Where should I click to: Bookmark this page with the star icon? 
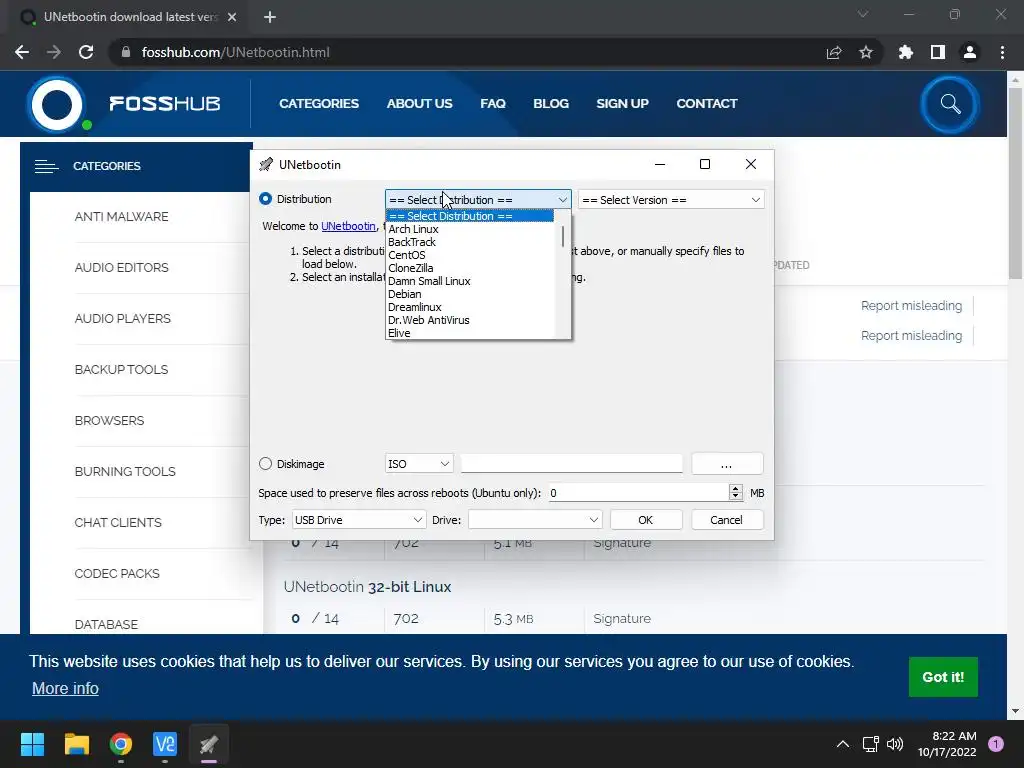pyautogui.click(x=866, y=52)
